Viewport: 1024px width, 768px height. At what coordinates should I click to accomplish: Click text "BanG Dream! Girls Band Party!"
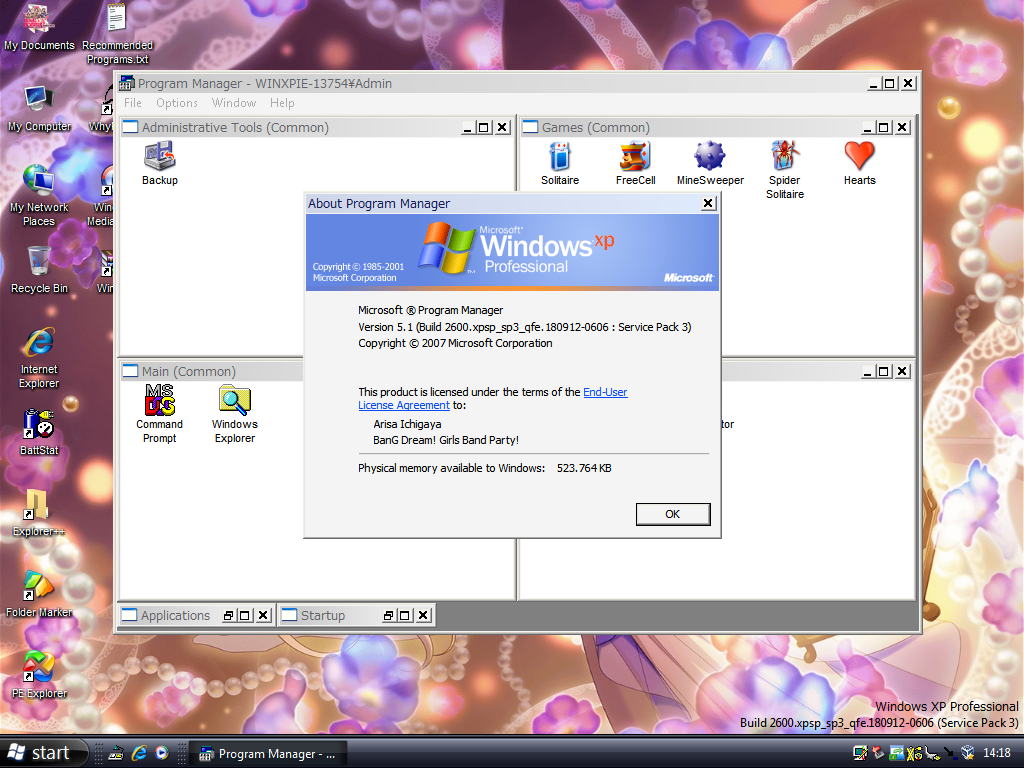(446, 440)
